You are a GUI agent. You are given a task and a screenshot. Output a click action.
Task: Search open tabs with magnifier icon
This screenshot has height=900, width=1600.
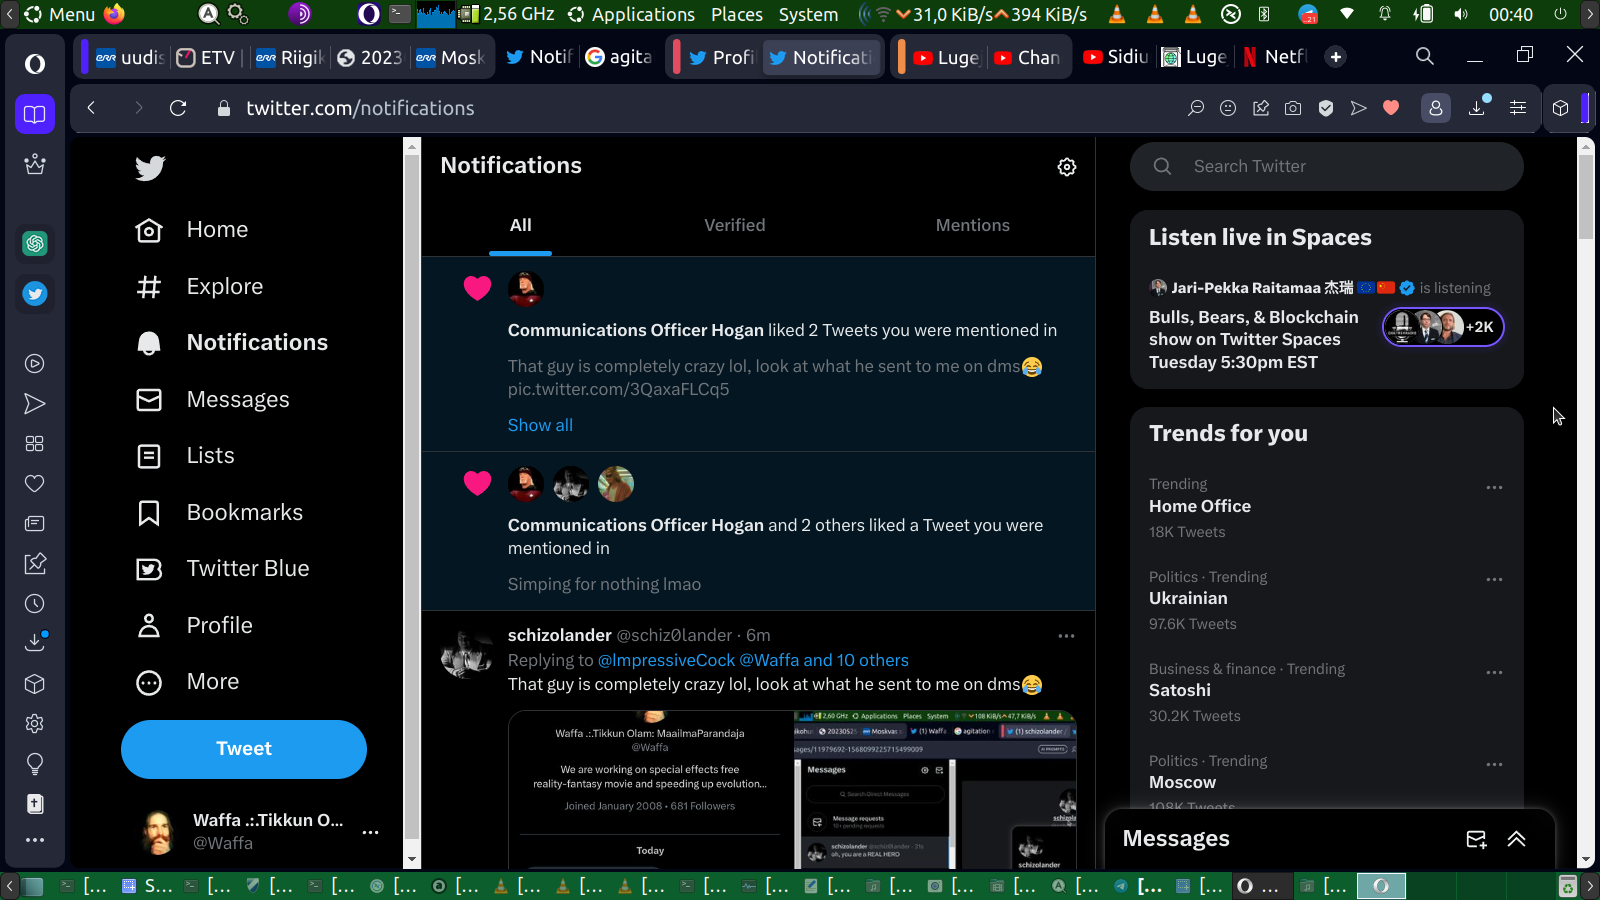coord(1425,57)
